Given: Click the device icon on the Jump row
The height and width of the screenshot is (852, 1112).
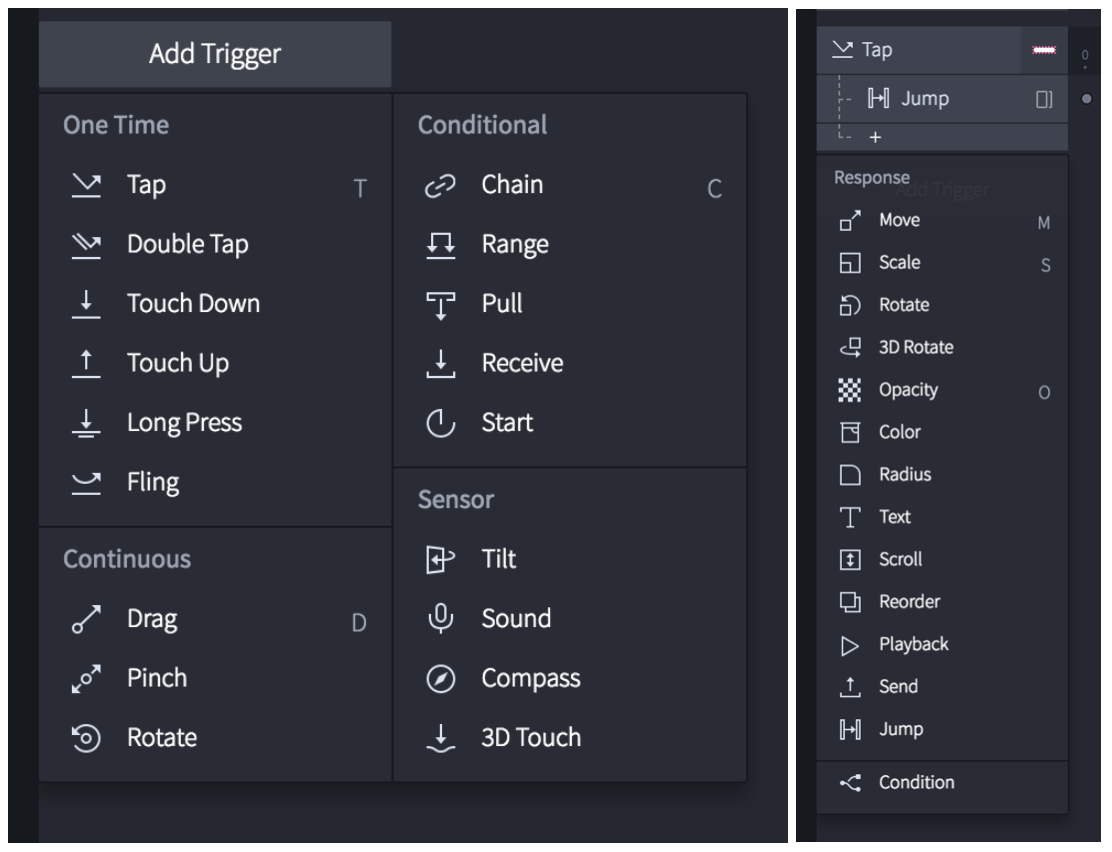Looking at the screenshot, I should tap(1044, 99).
